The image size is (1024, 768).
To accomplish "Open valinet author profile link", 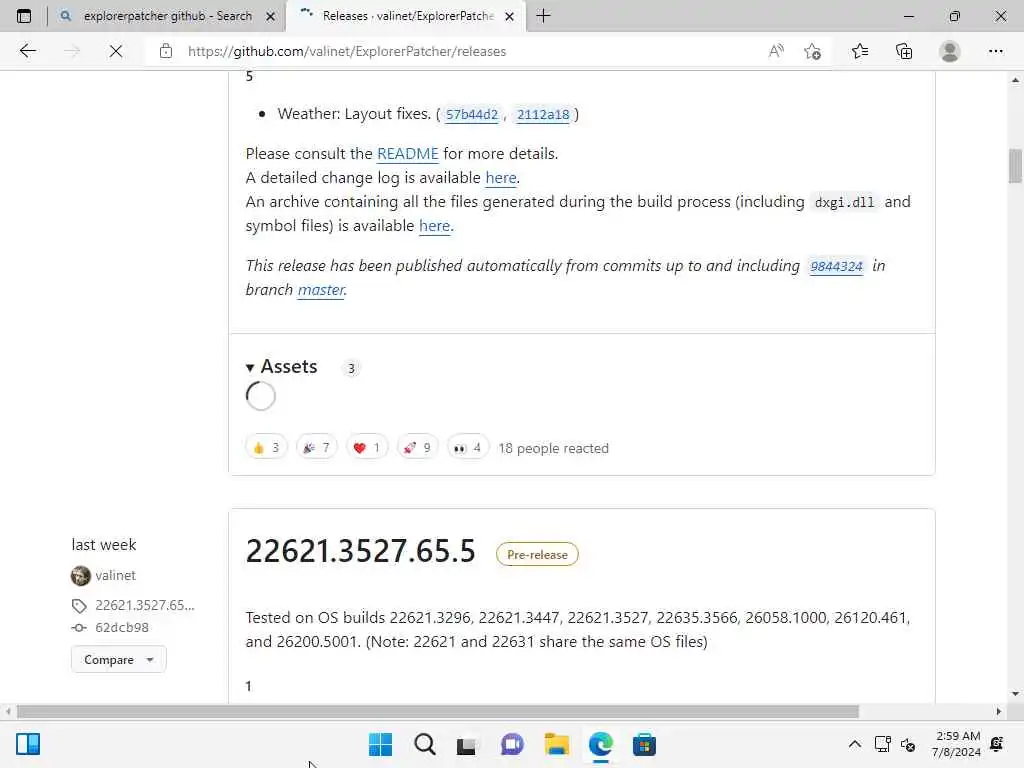I will pos(116,575).
